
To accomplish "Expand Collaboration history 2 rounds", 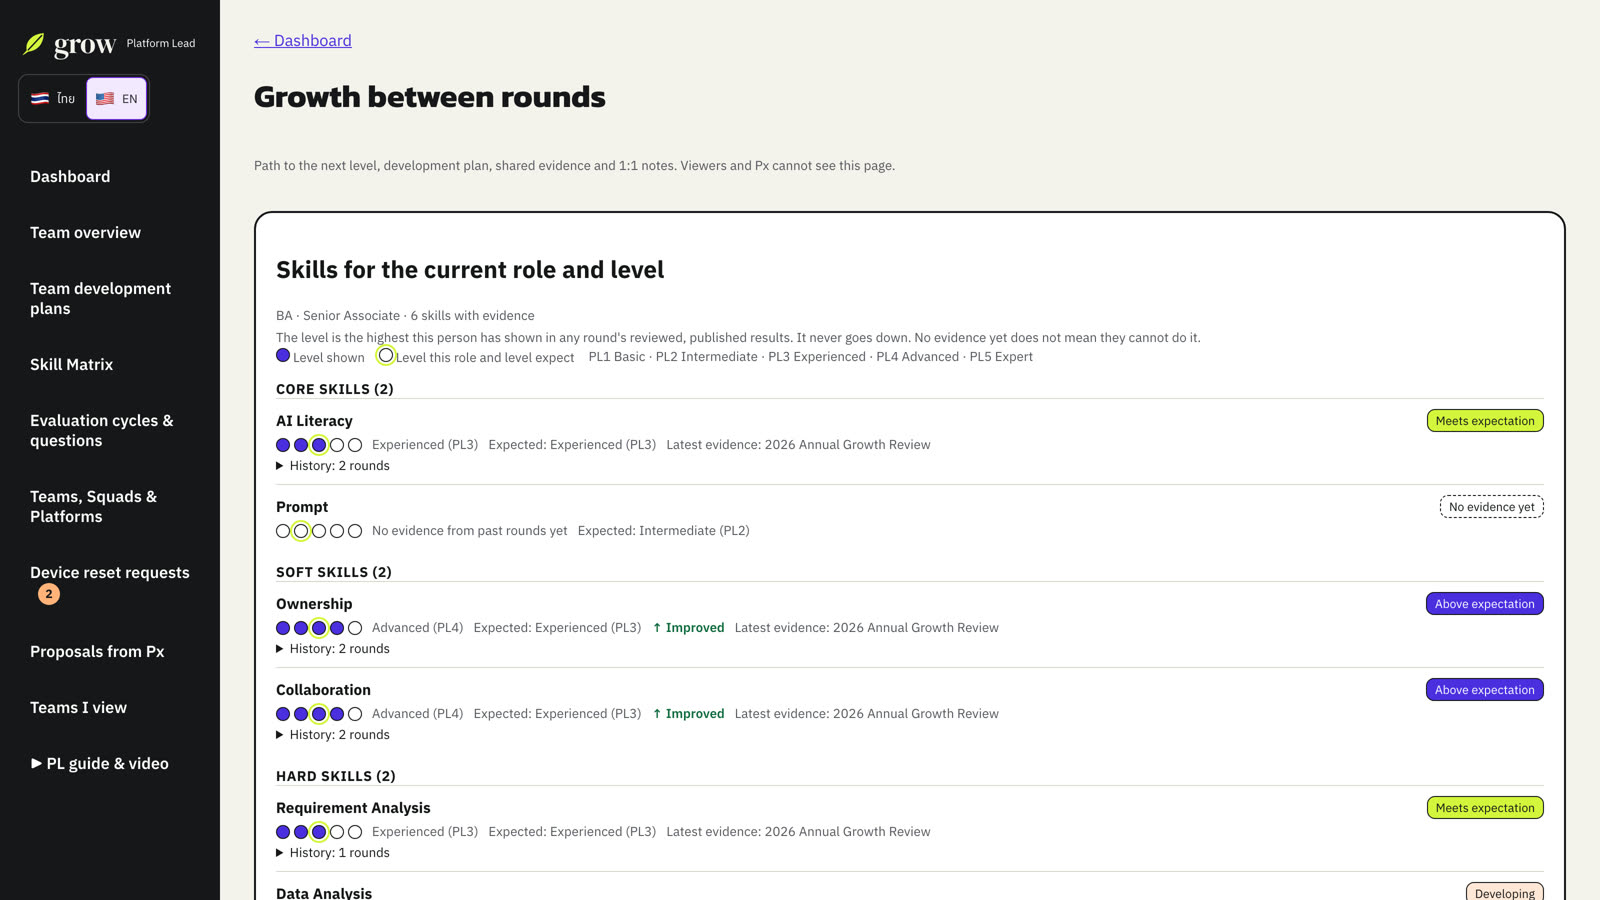I will (333, 735).
